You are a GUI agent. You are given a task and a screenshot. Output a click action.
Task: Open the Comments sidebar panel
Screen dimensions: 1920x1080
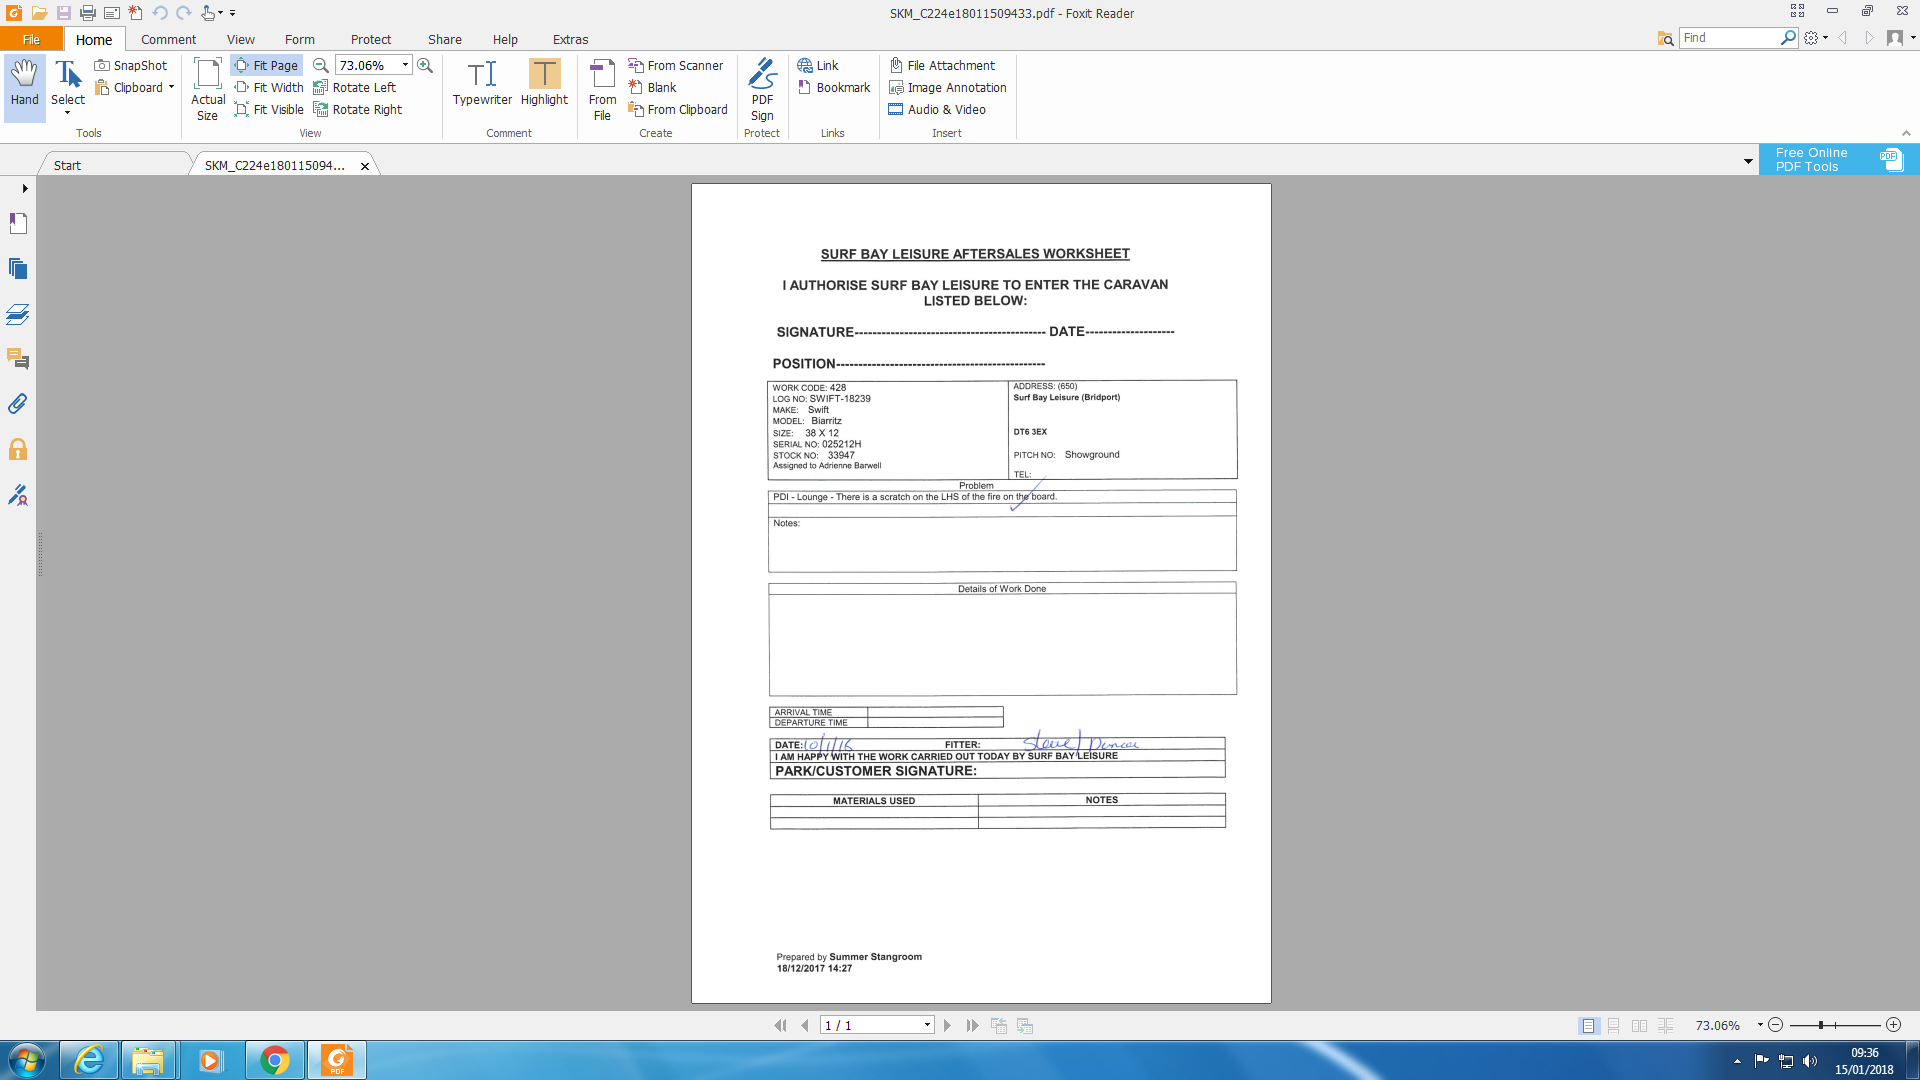18,359
